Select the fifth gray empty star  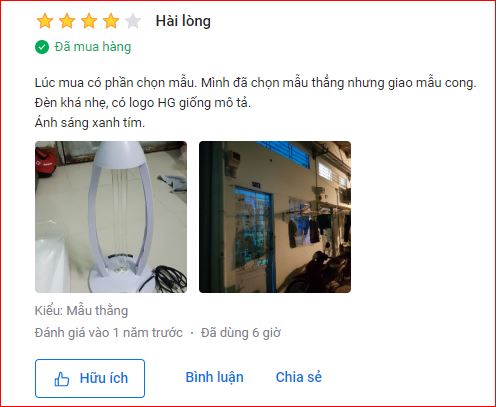pos(133,21)
